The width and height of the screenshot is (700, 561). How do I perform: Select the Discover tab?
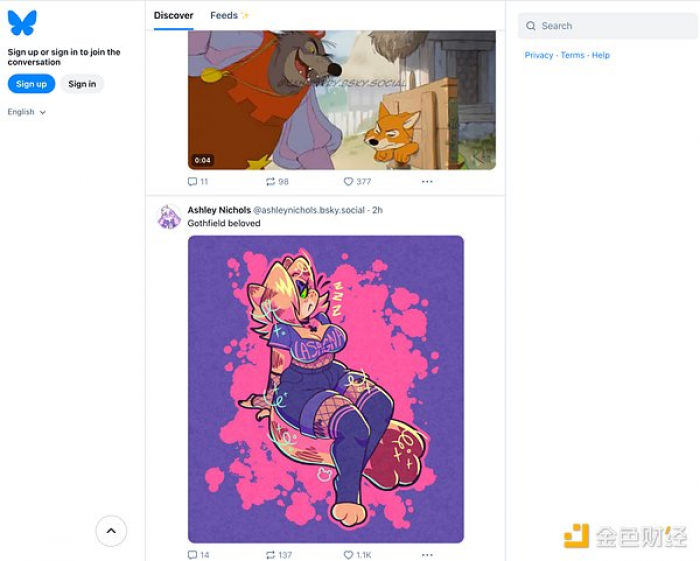pos(173,16)
